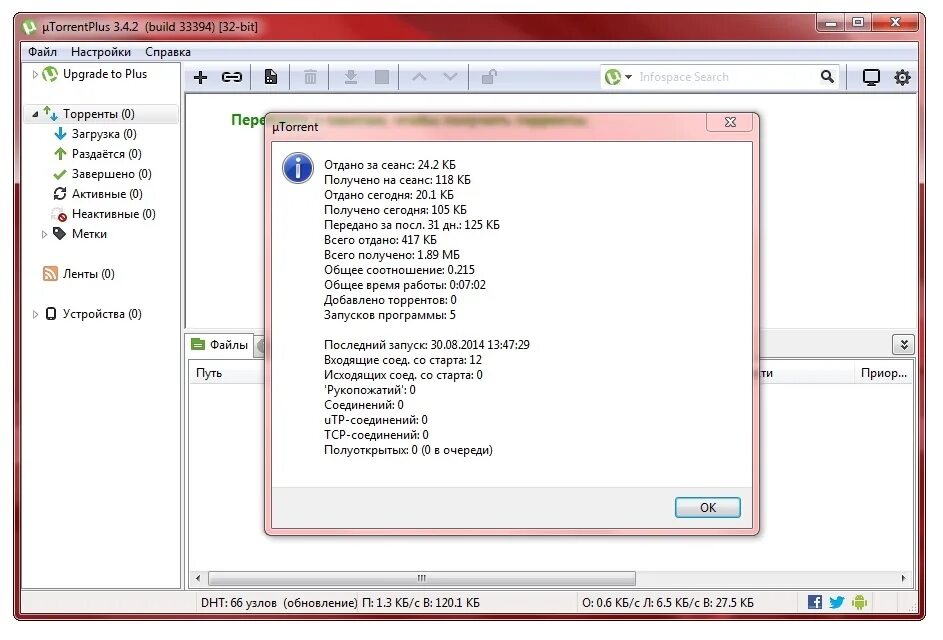Click Move Up Queue arrow icon
This screenshot has height=640, width=943.
point(420,77)
